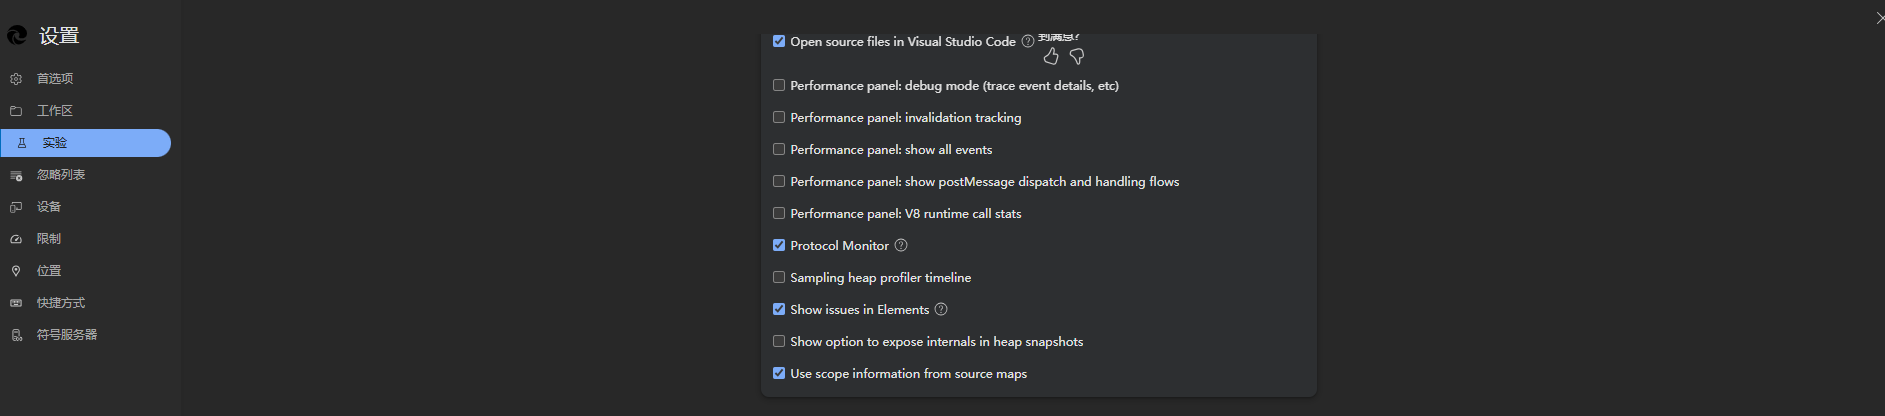Click help icon for Visual Studio Code option
This screenshot has width=1885, height=416.
point(1028,41)
